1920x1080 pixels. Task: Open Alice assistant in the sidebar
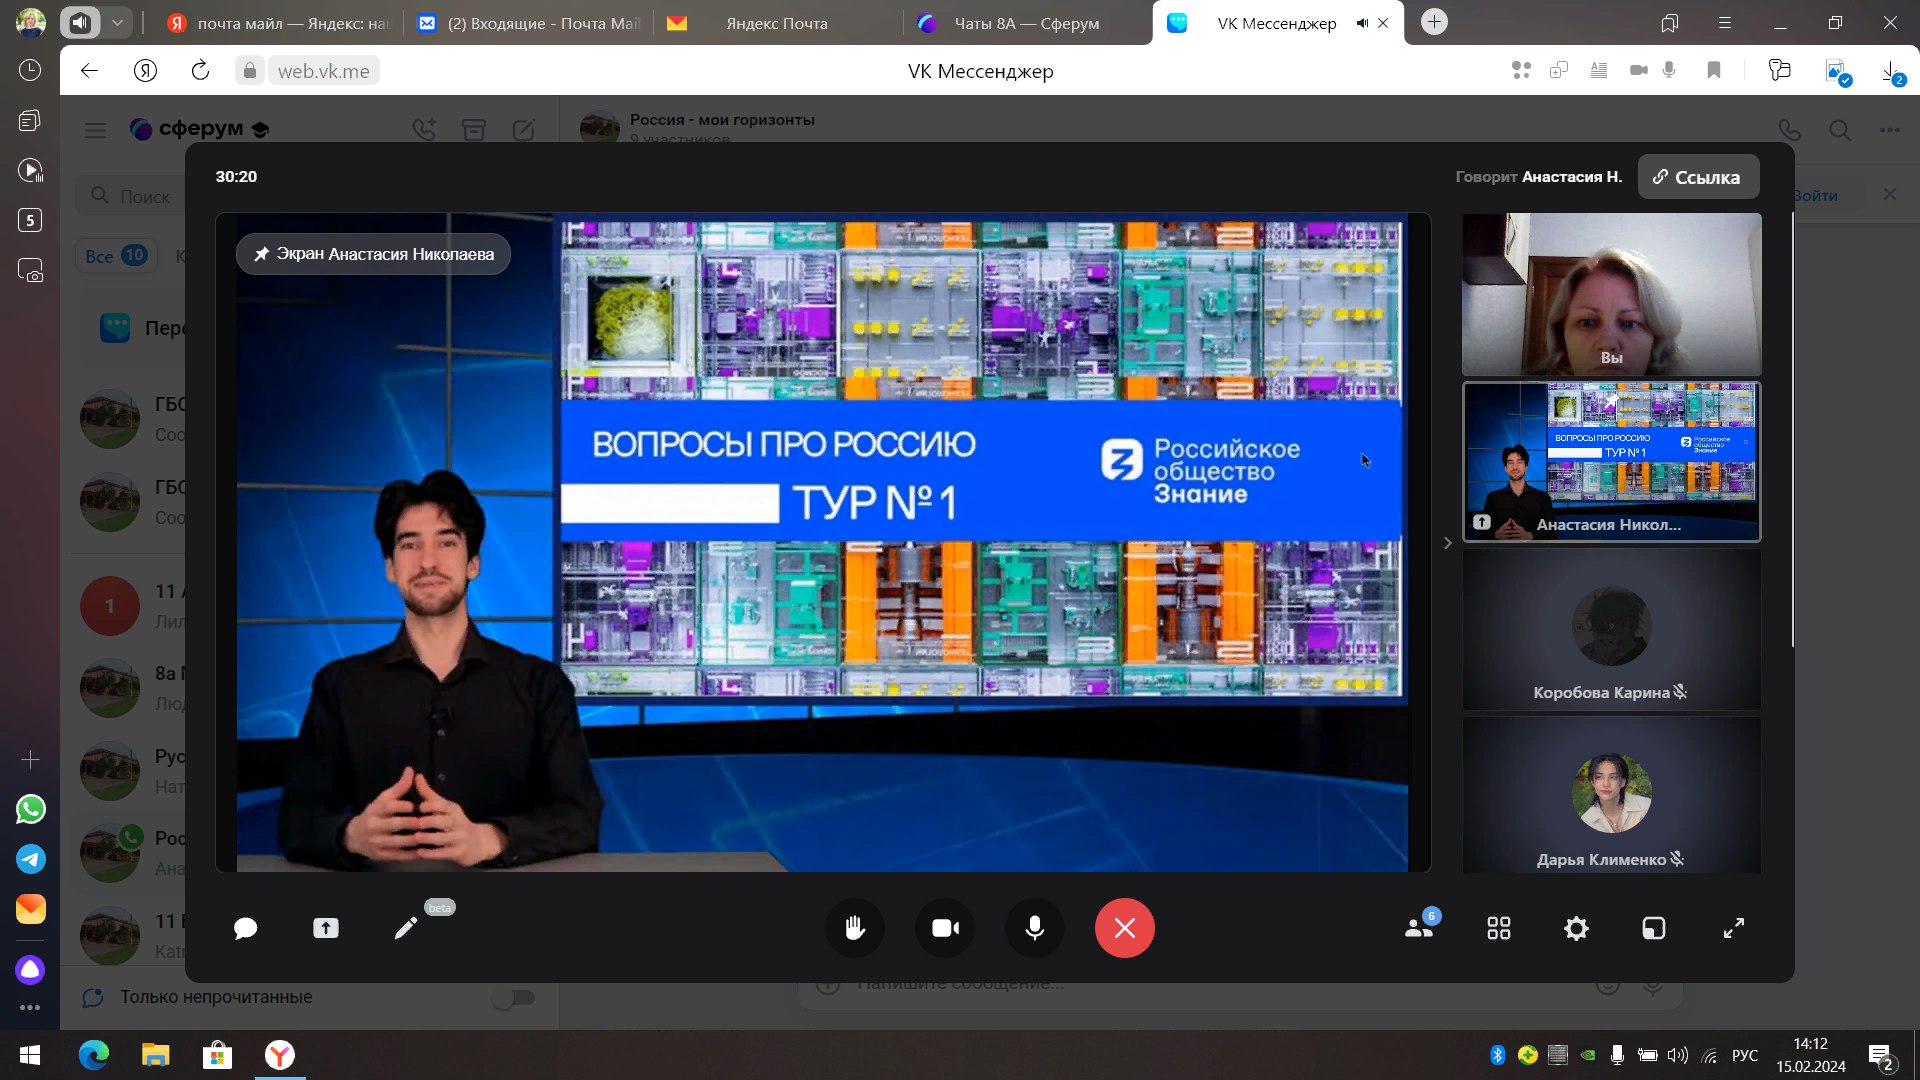[30, 969]
